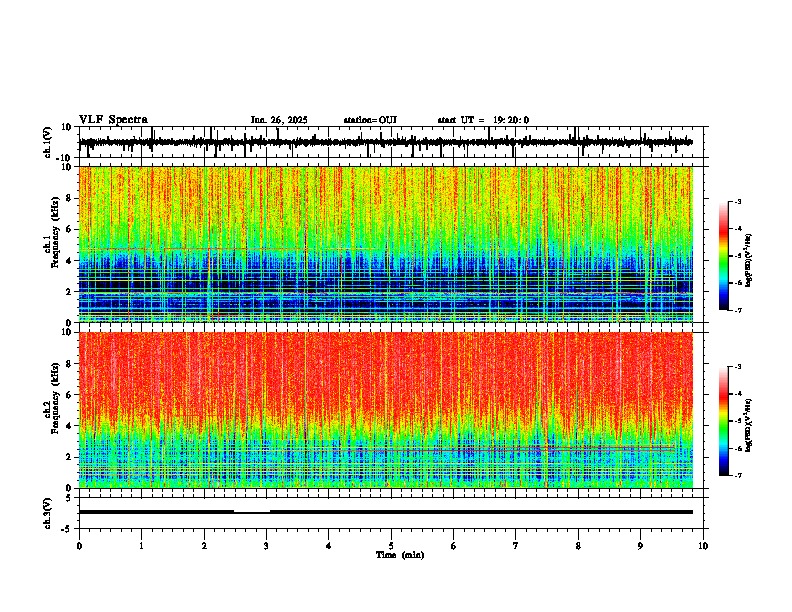Click the "-3" label on ch.2 color scale
The image size is (792, 612).
(737, 367)
